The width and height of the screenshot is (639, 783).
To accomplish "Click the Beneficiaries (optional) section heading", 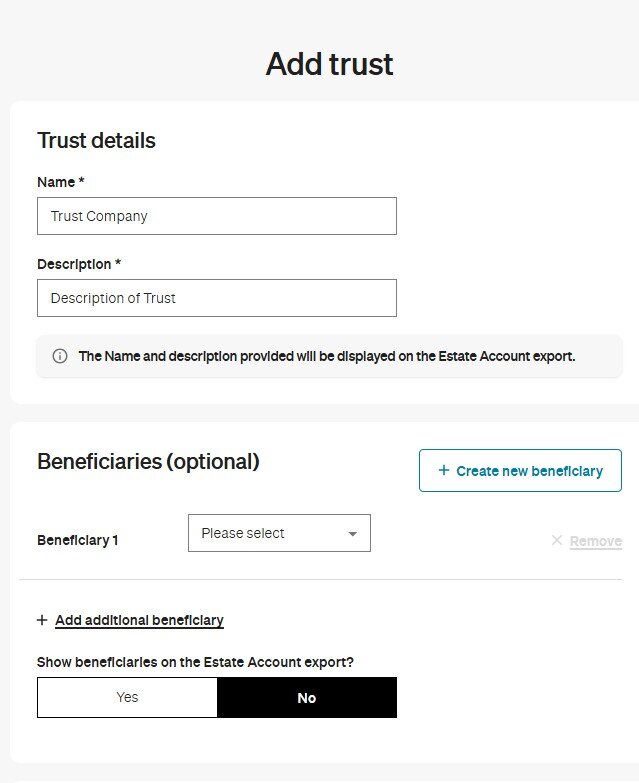I will [148, 461].
